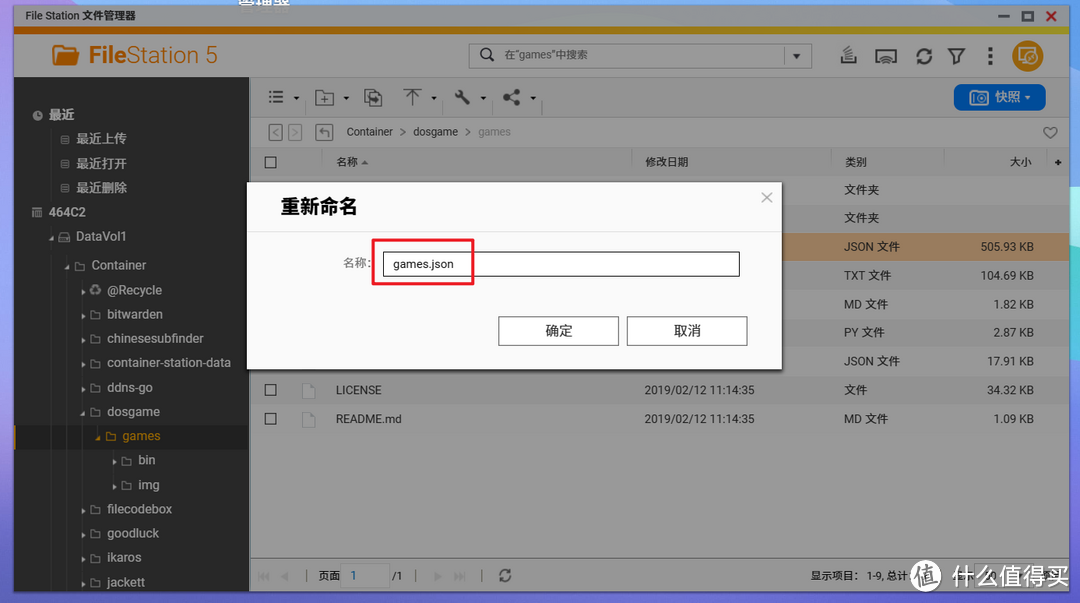Select the 464C2 device node
Screen dimensions: 1080x603
tap(67, 212)
